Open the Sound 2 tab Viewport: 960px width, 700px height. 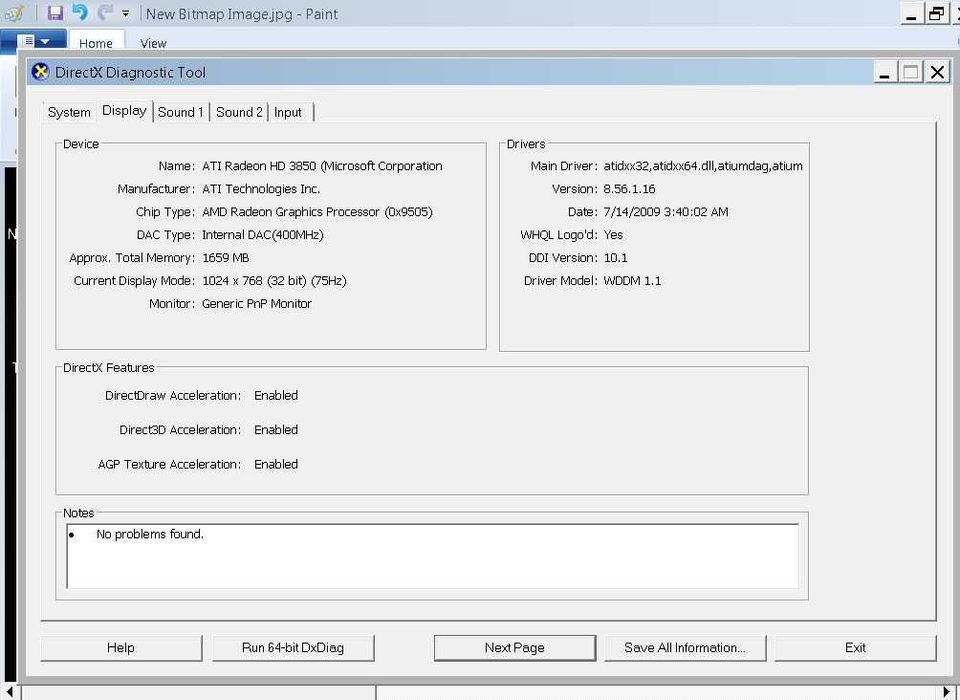239,112
